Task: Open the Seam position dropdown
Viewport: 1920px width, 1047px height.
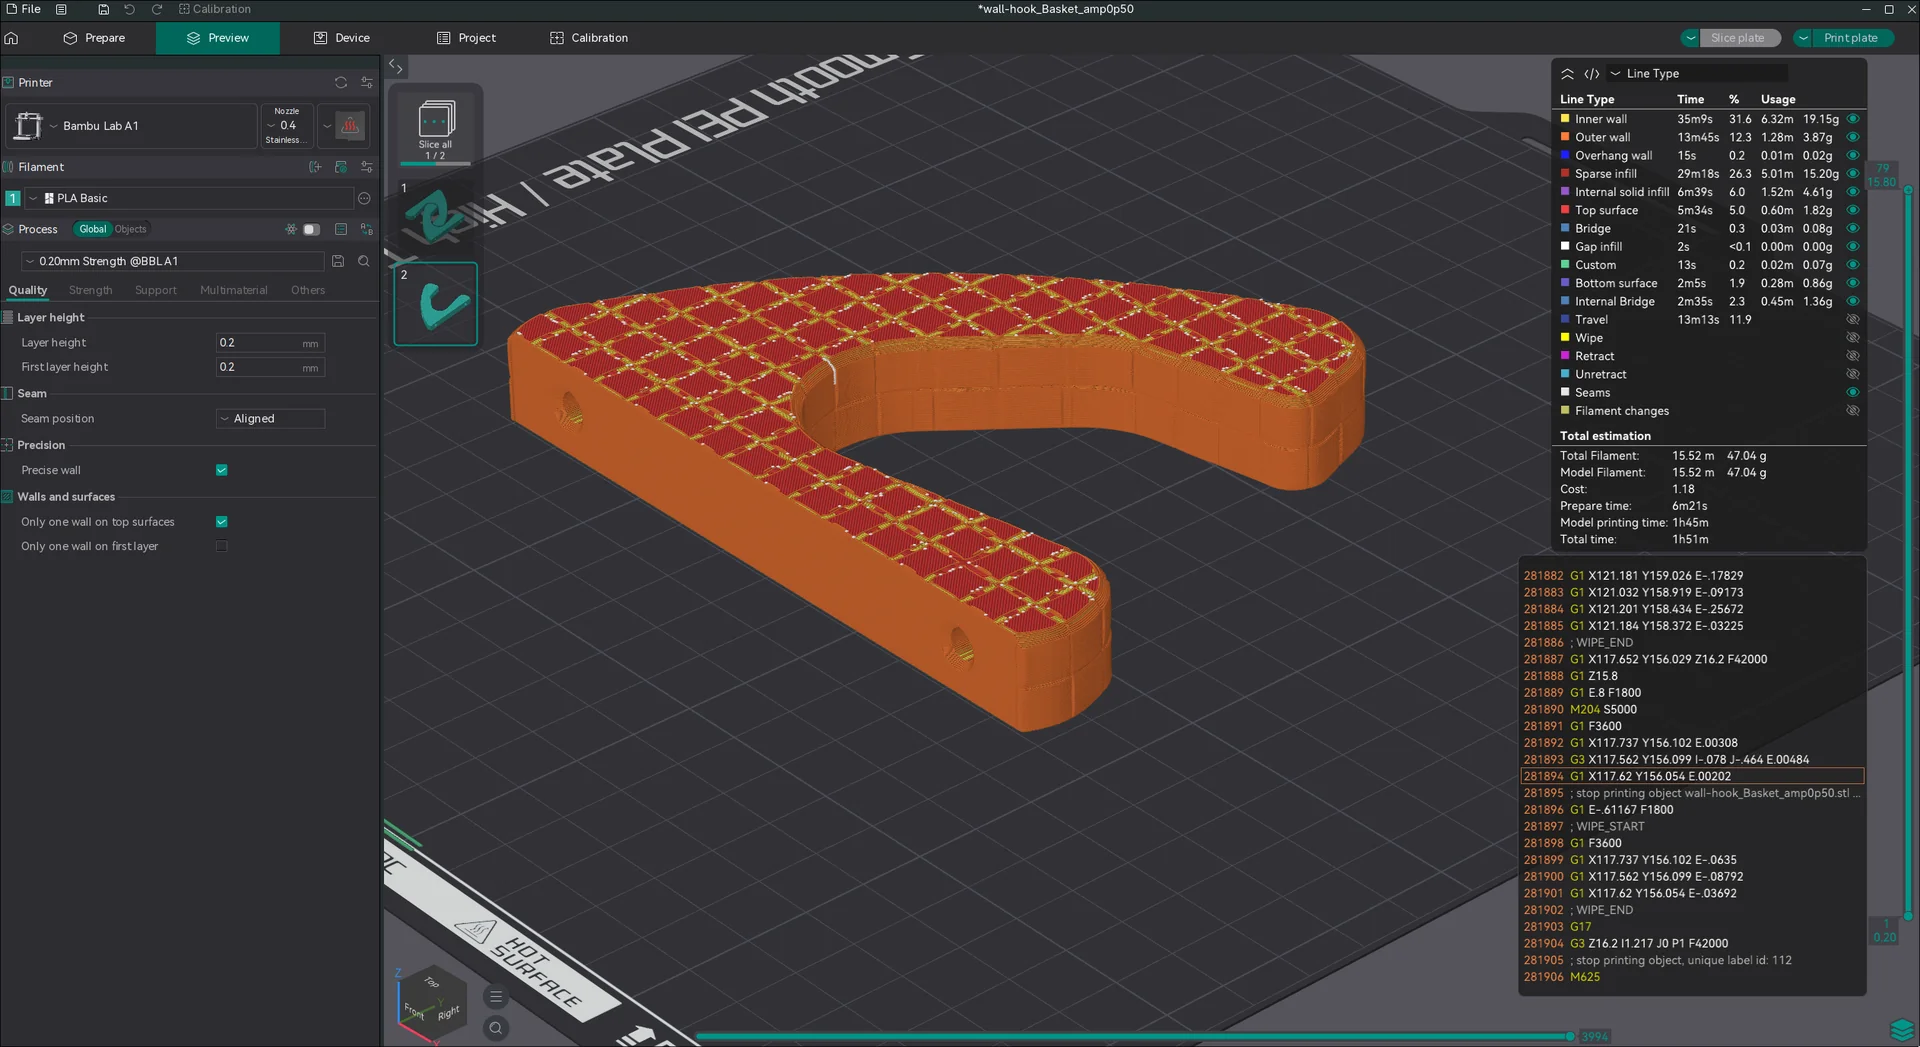Action: pos(270,419)
